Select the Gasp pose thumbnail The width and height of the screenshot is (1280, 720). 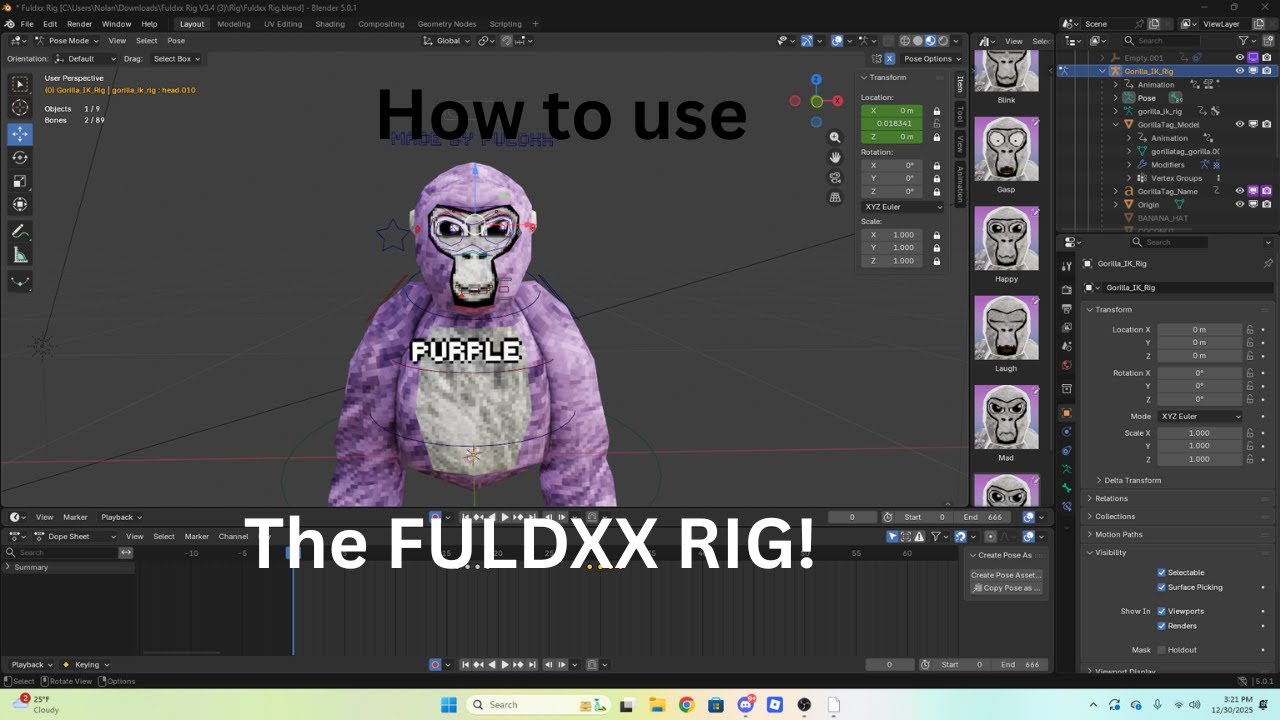1006,150
